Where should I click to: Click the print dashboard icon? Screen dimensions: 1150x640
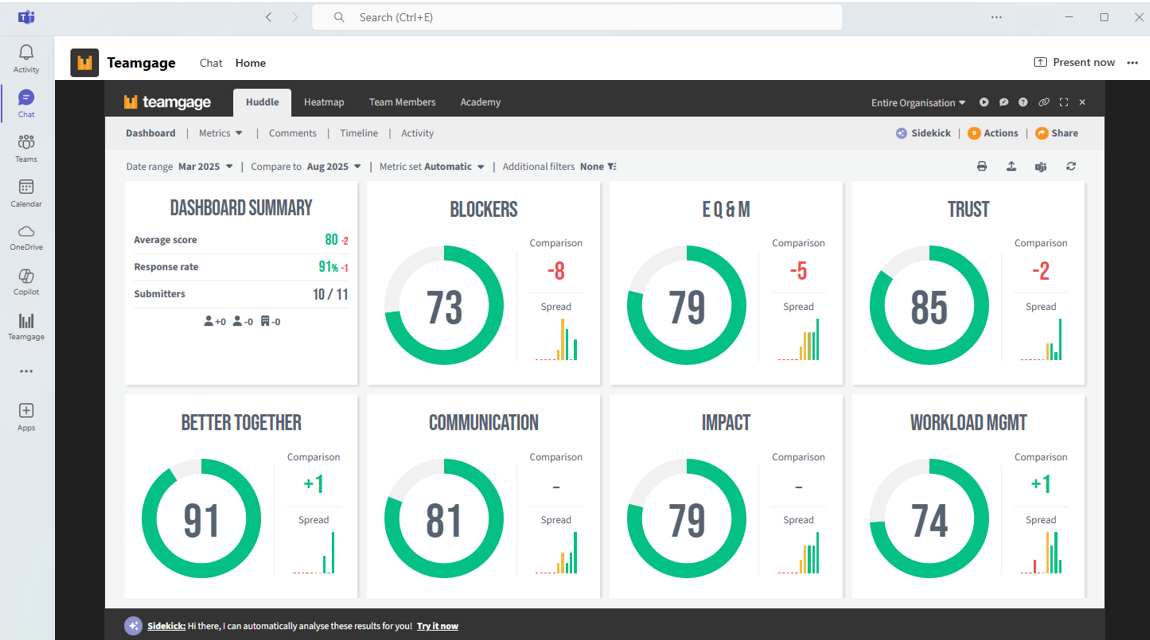point(982,167)
